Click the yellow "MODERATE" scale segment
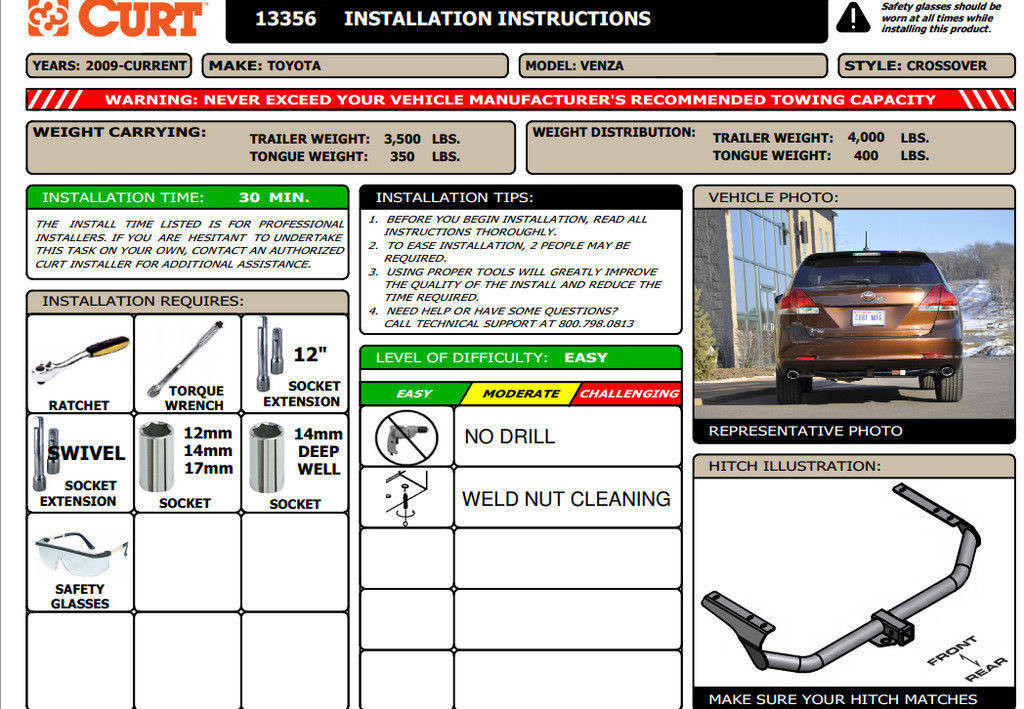Image resolution: width=1024 pixels, height=709 pixels. click(521, 394)
